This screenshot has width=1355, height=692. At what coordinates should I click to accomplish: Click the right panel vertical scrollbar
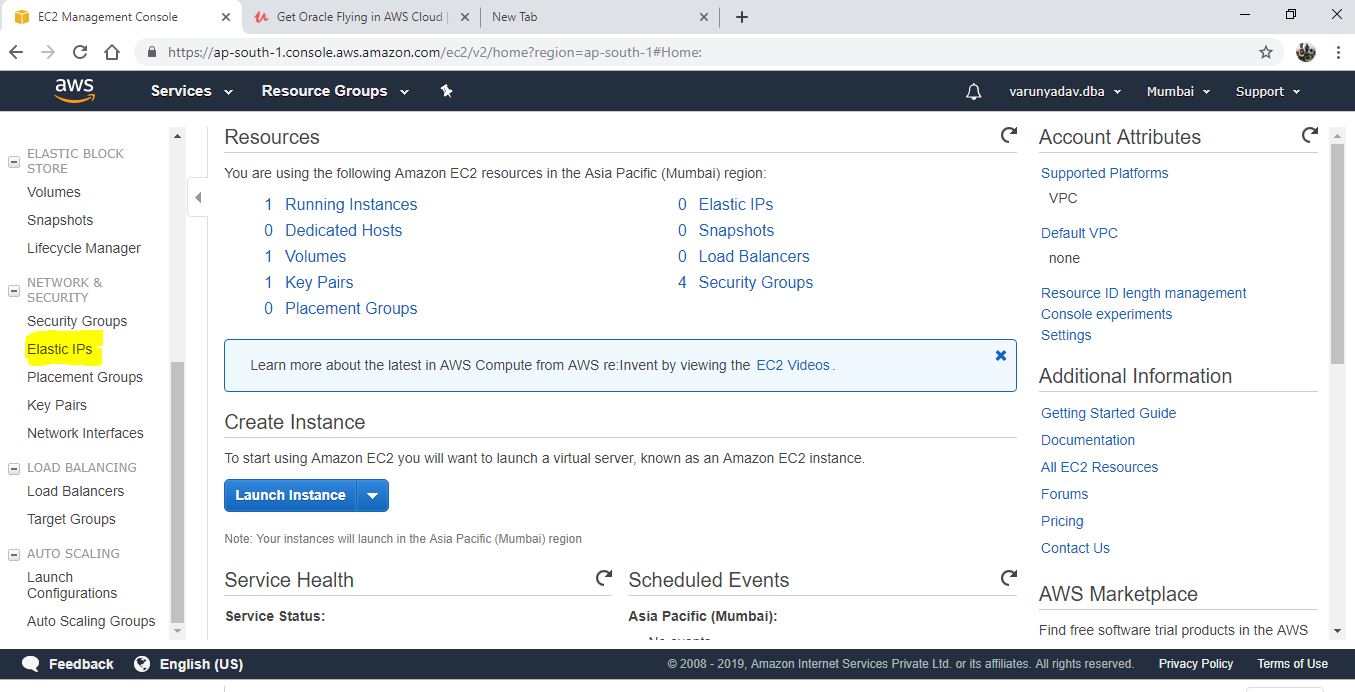click(x=1338, y=254)
